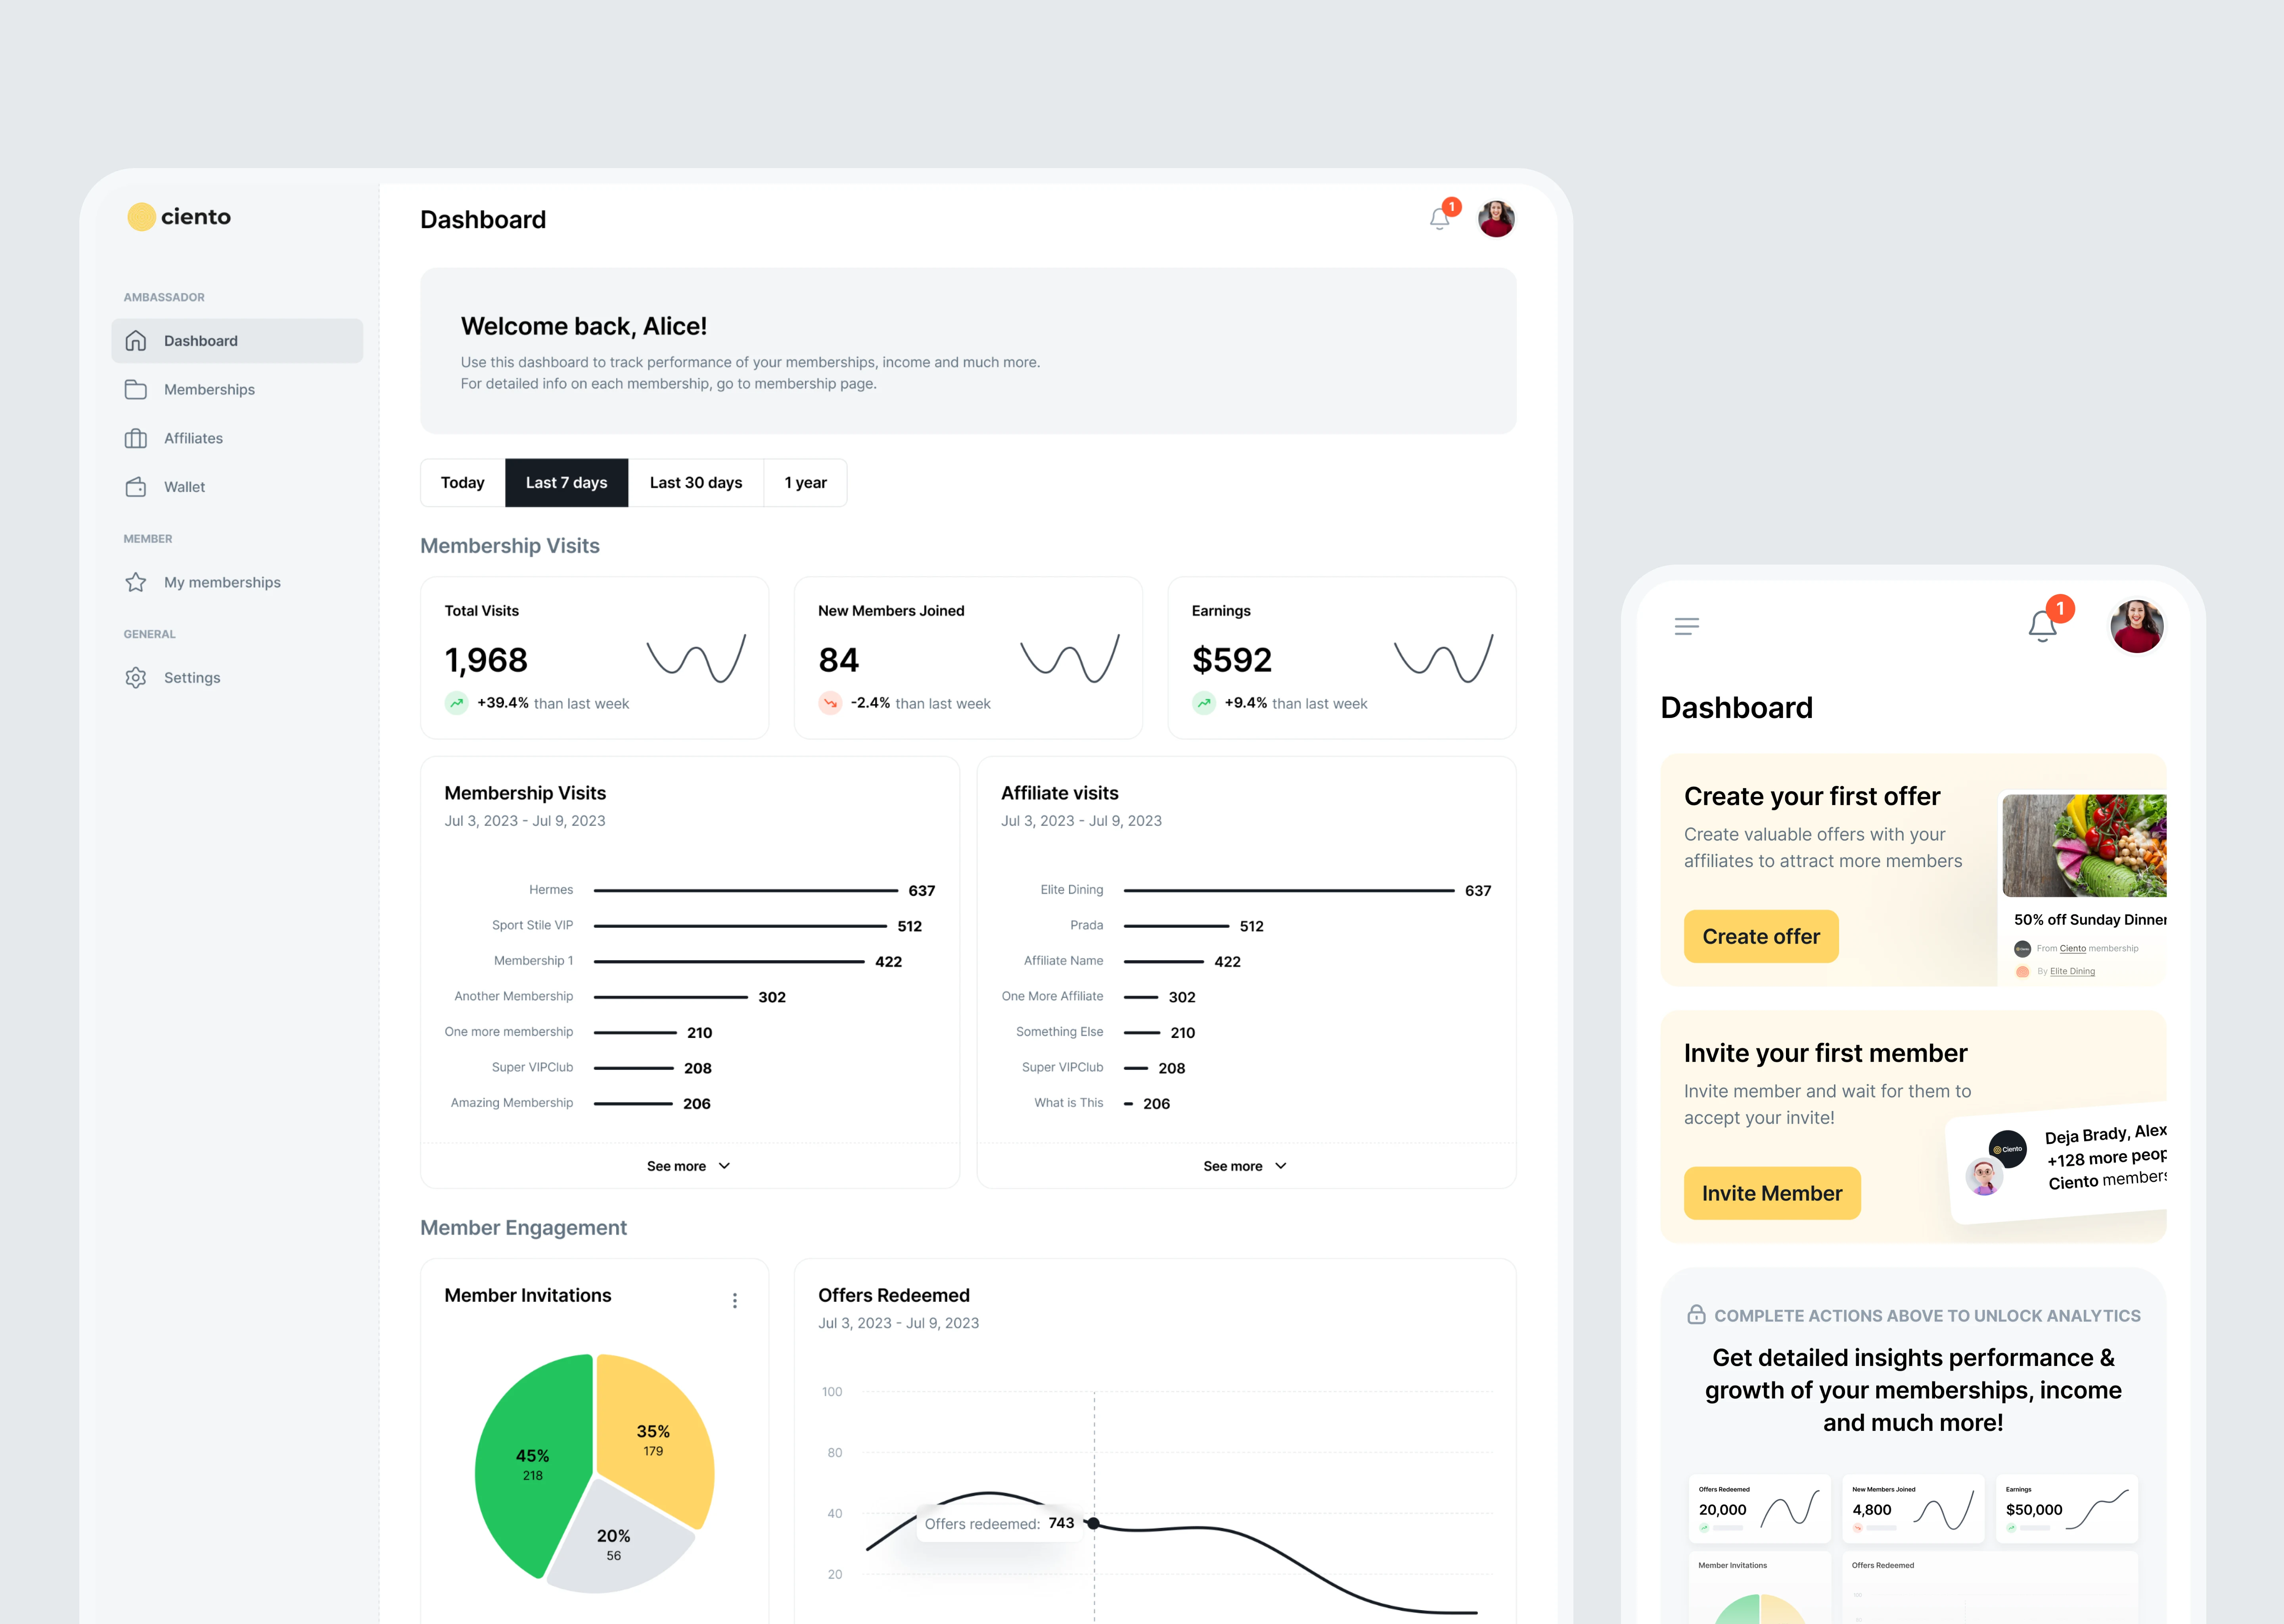Toggle mobile dashboard menu icon
The image size is (2284, 1624).
point(1687,626)
